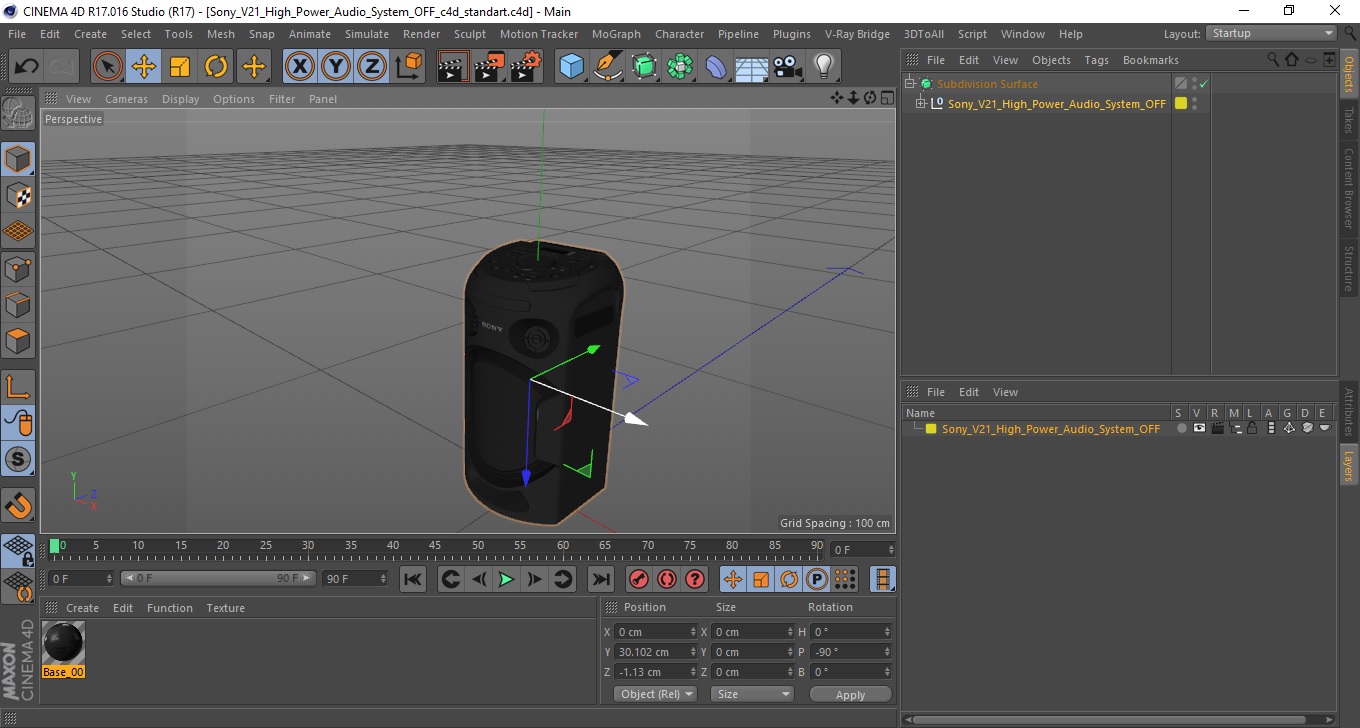
Task: Click the Bend deformer icon
Action: click(x=716, y=67)
